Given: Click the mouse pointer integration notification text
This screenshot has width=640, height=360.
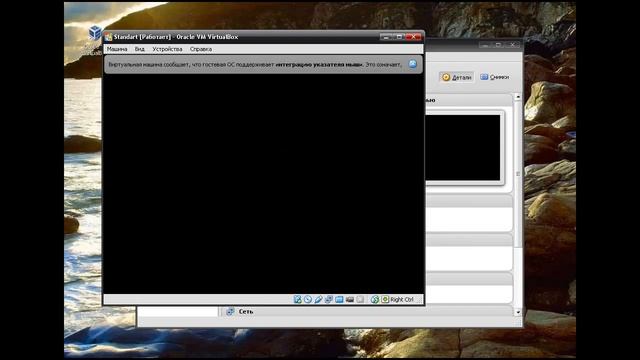Looking at the screenshot, I should coord(255,64).
